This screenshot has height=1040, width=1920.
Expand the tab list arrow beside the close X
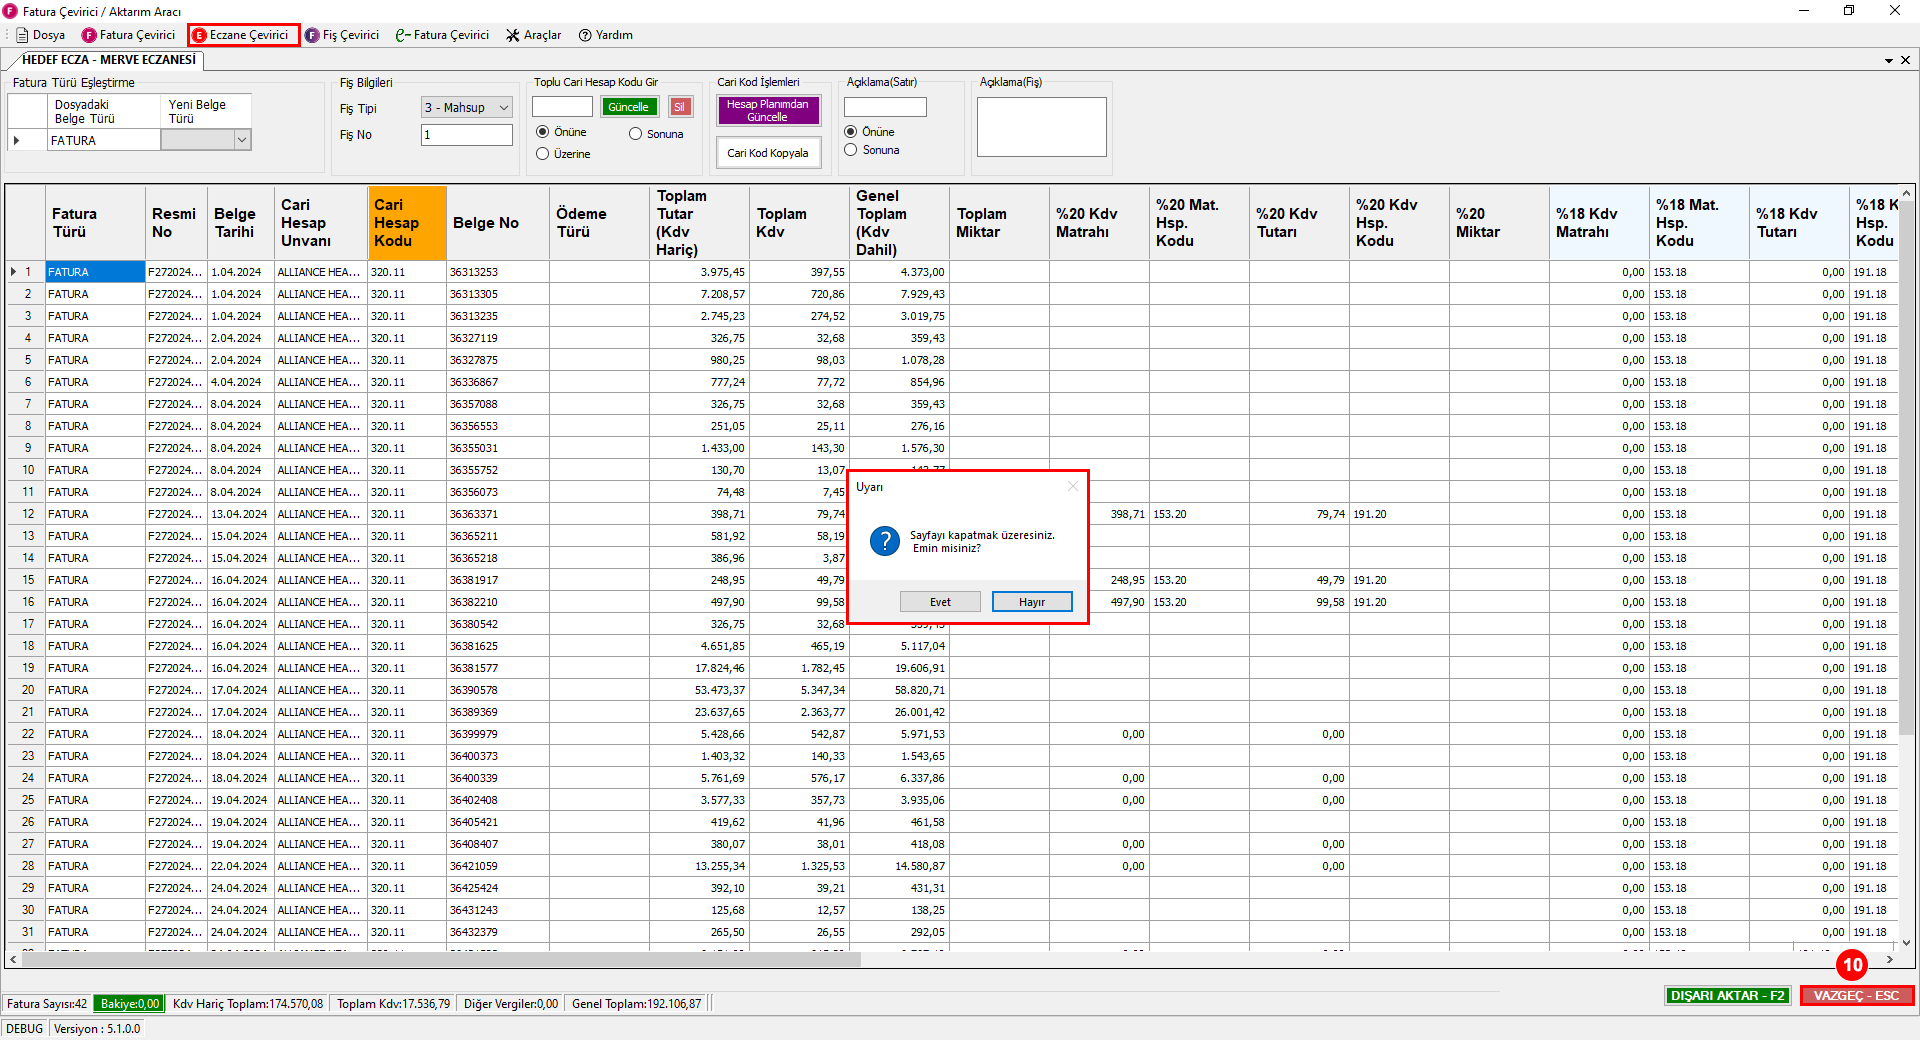click(x=1889, y=60)
